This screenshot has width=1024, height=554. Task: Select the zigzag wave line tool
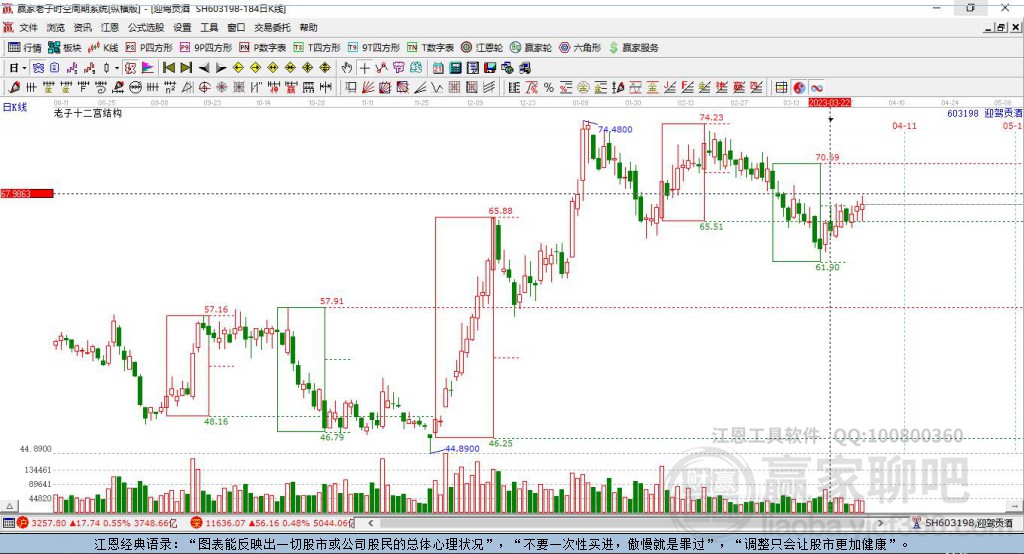[x=436, y=87]
